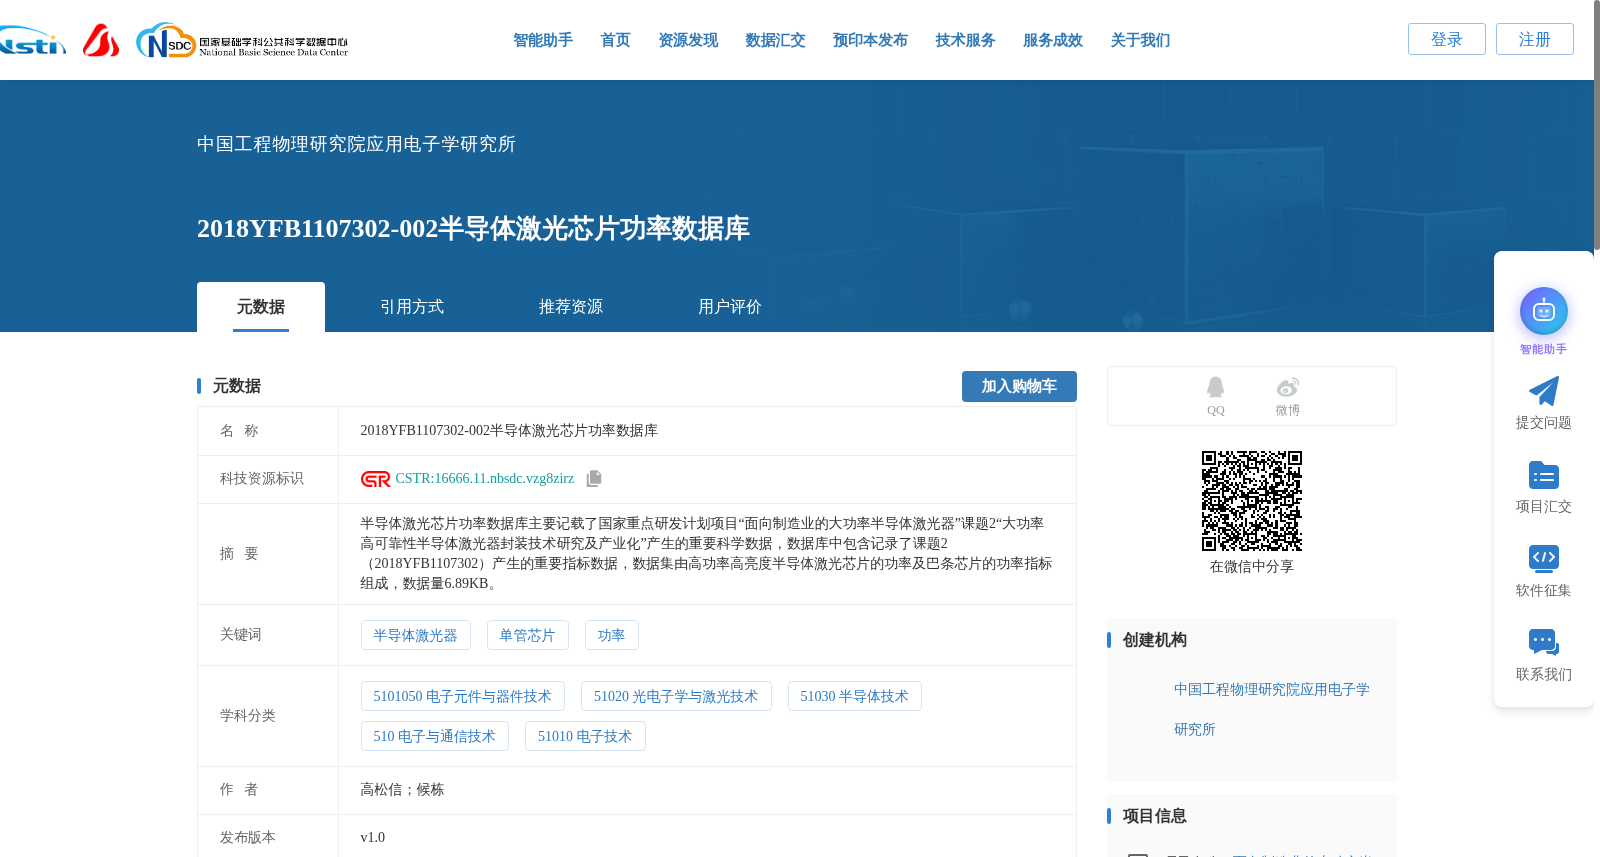
Task: Click the 登录 button
Action: click(x=1447, y=39)
